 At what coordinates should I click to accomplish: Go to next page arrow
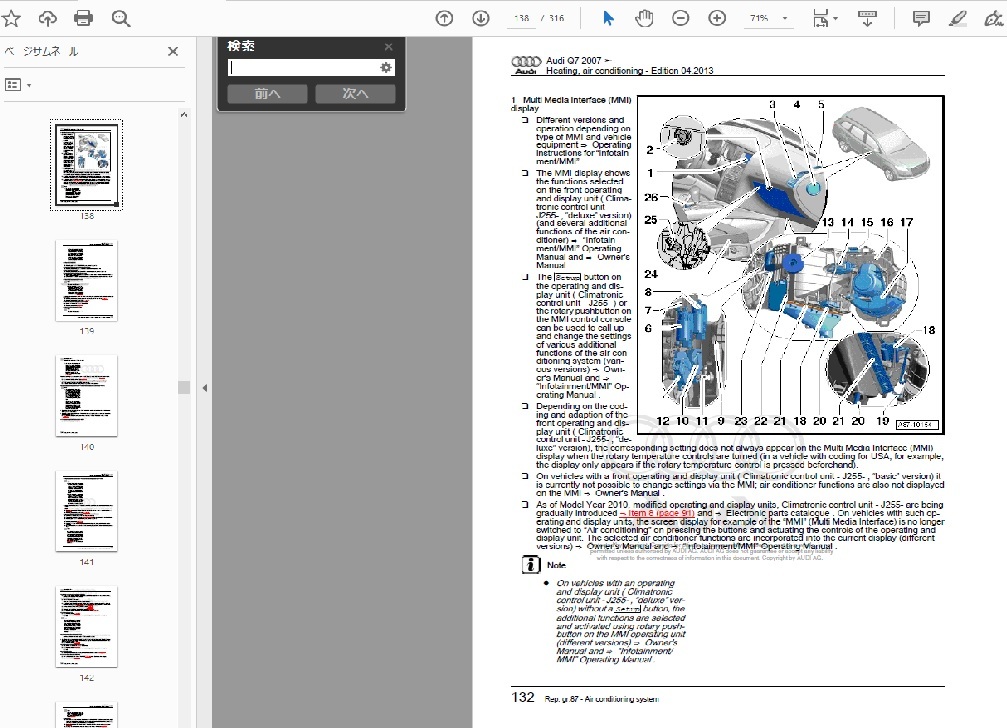pyautogui.click(x=480, y=18)
